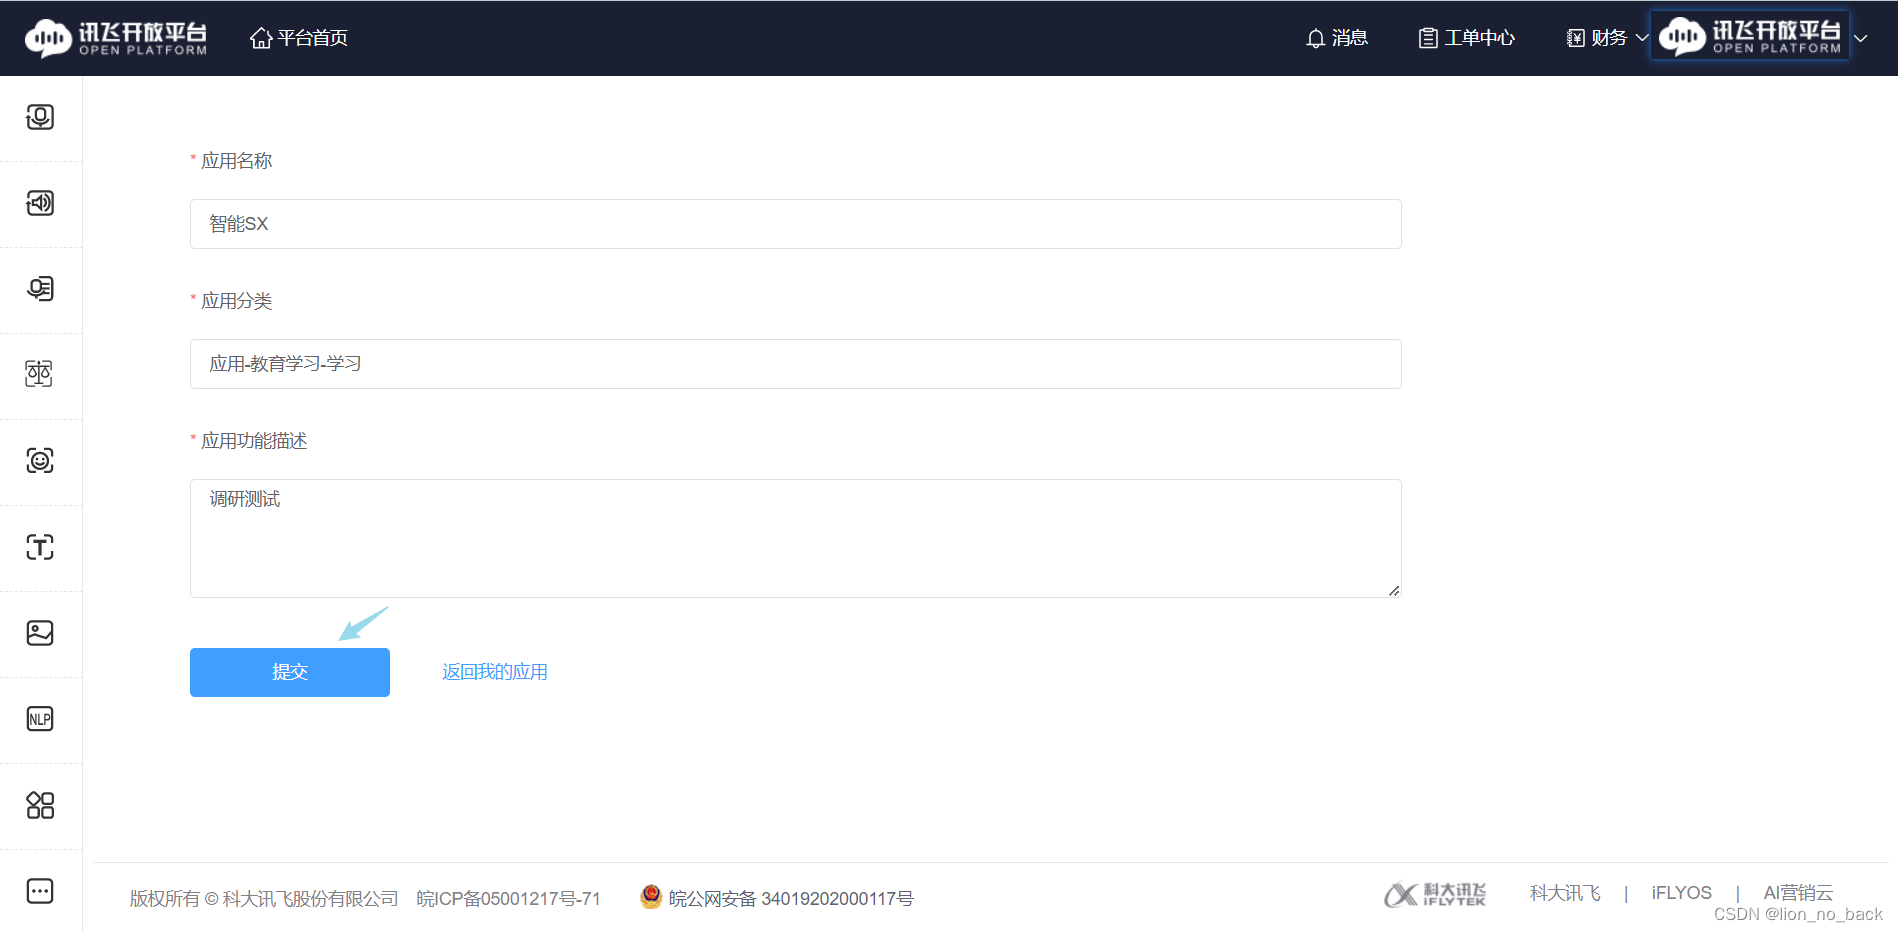Click the iFlytek Open Platform logo at top left
This screenshot has width=1898, height=932.
coord(116,38)
